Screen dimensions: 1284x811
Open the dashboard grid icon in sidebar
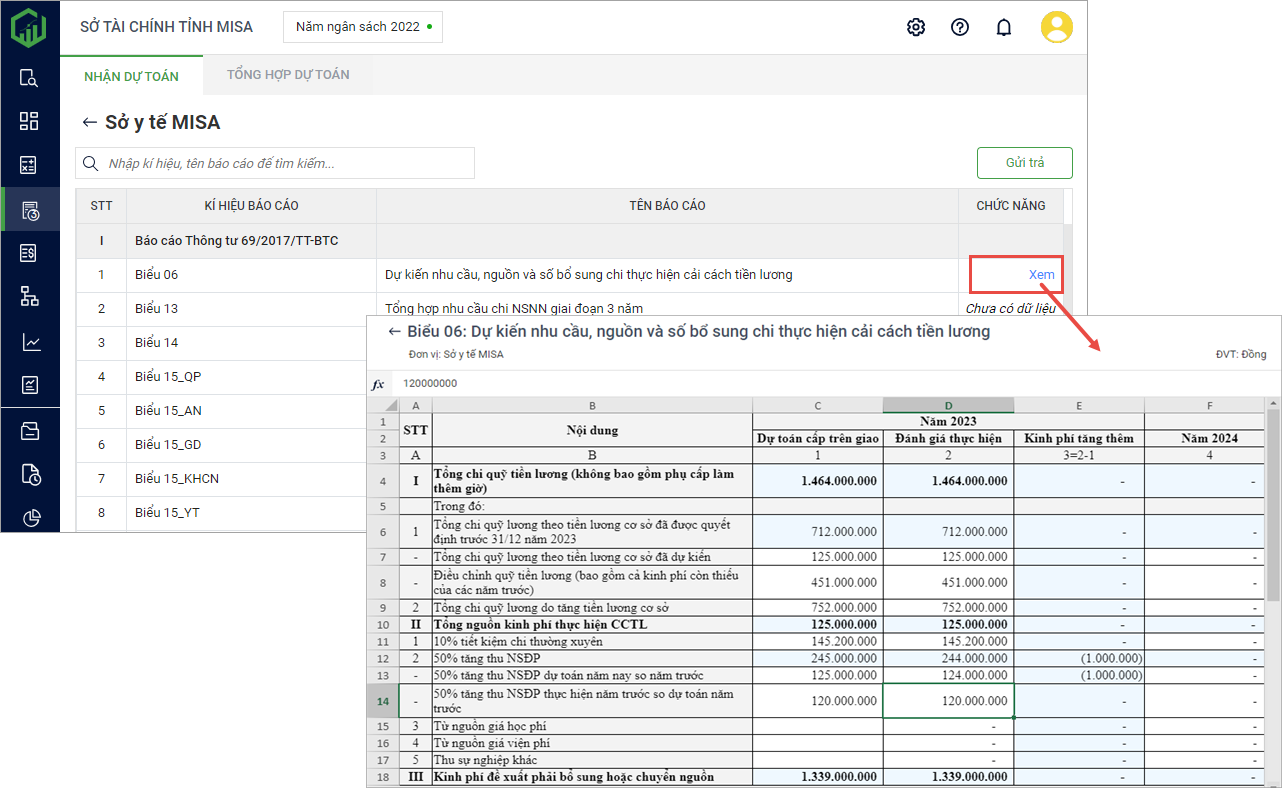coord(29,121)
